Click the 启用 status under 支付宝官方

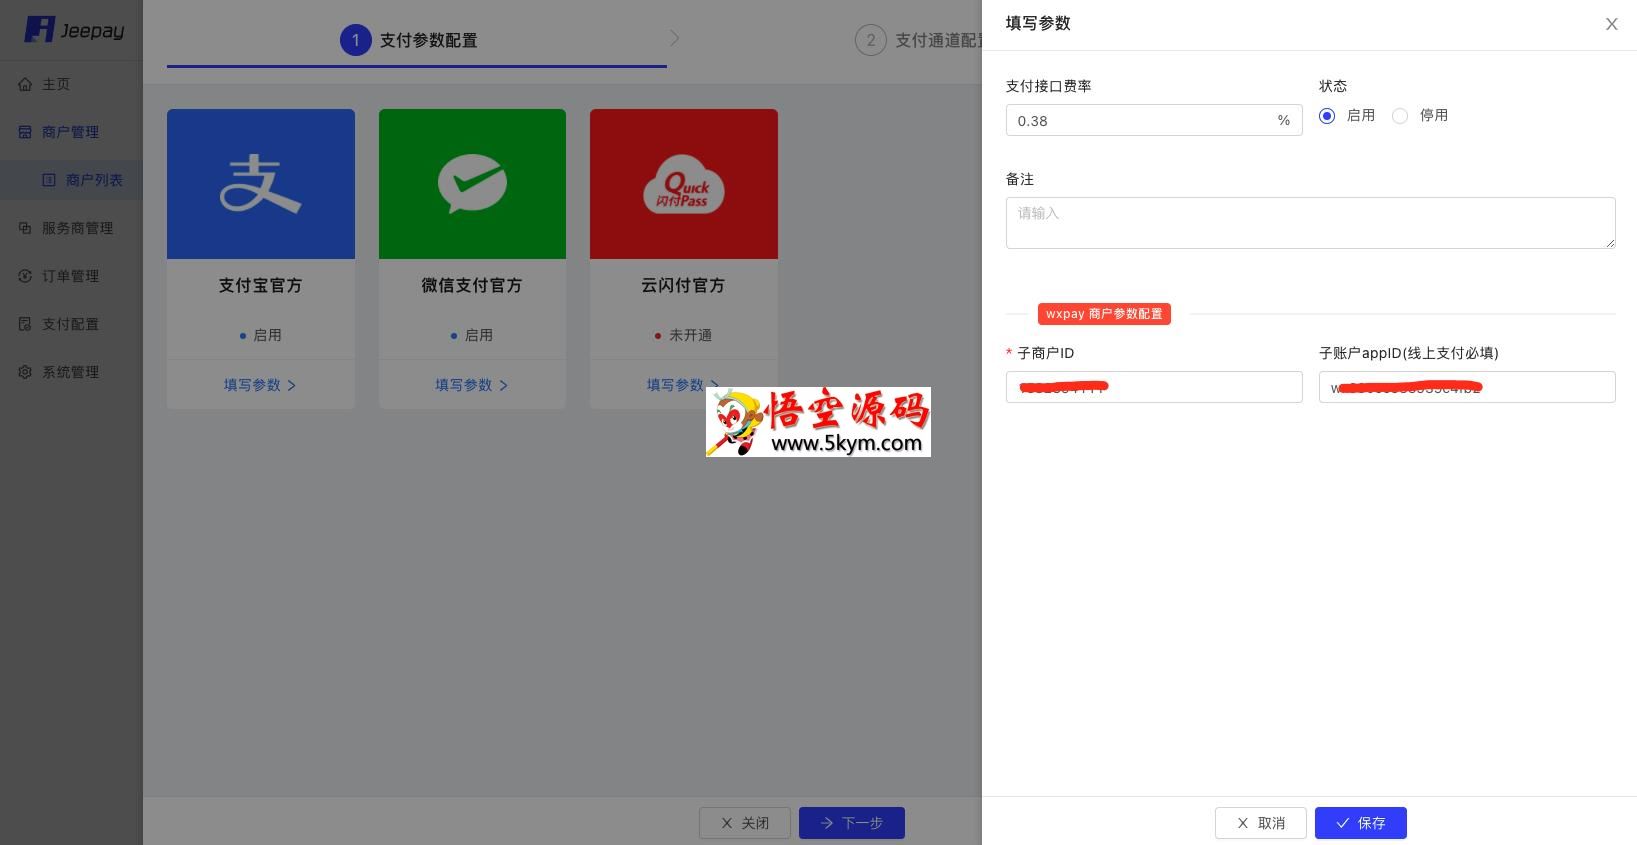[x=260, y=335]
